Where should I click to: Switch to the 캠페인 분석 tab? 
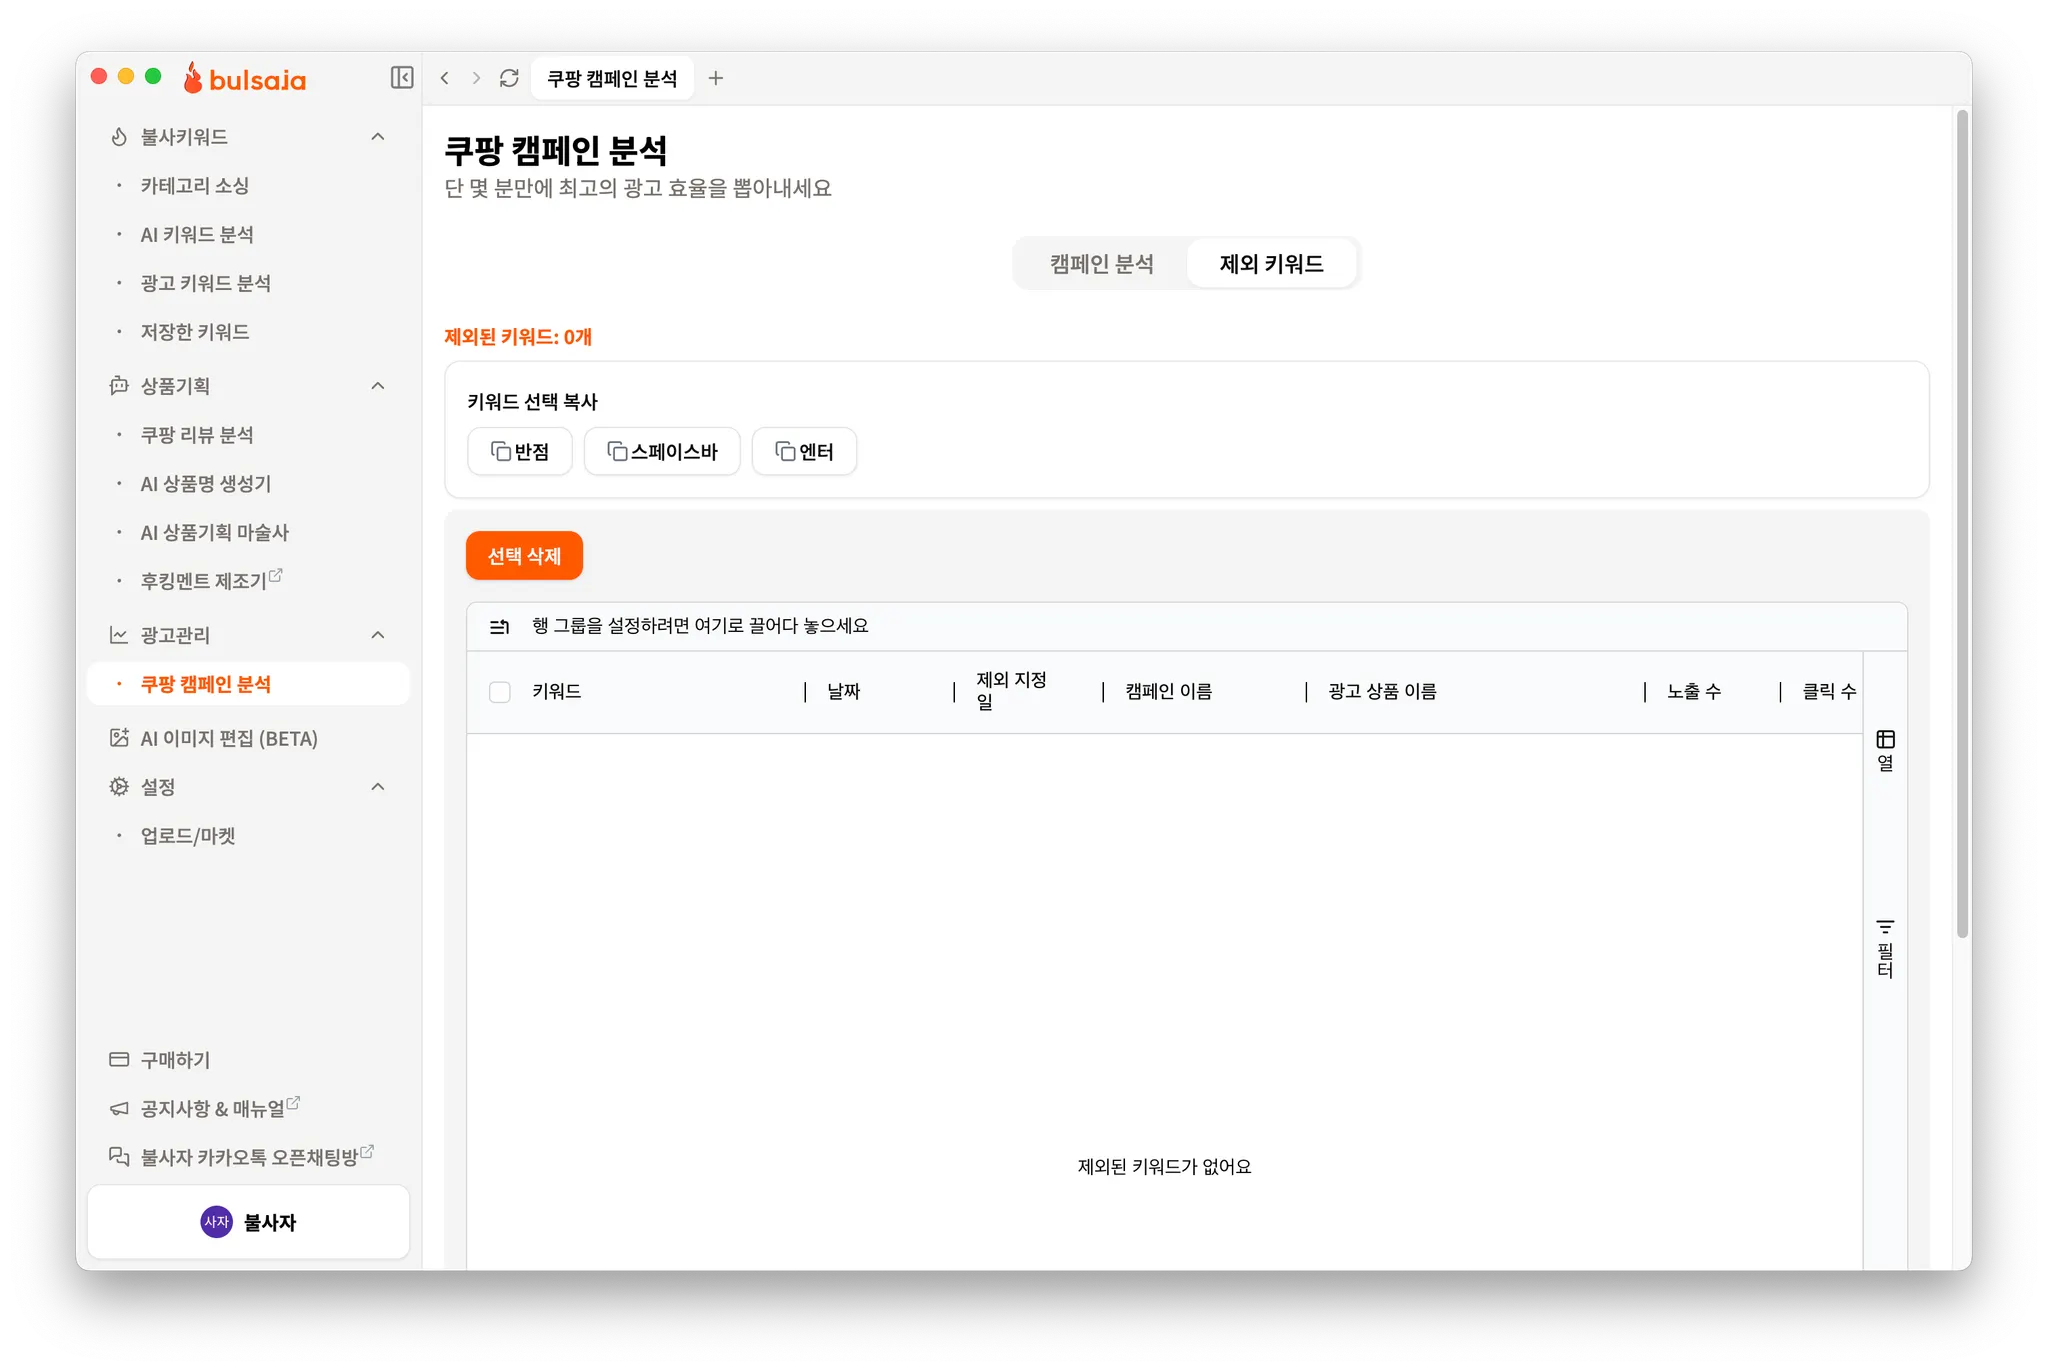(1101, 264)
